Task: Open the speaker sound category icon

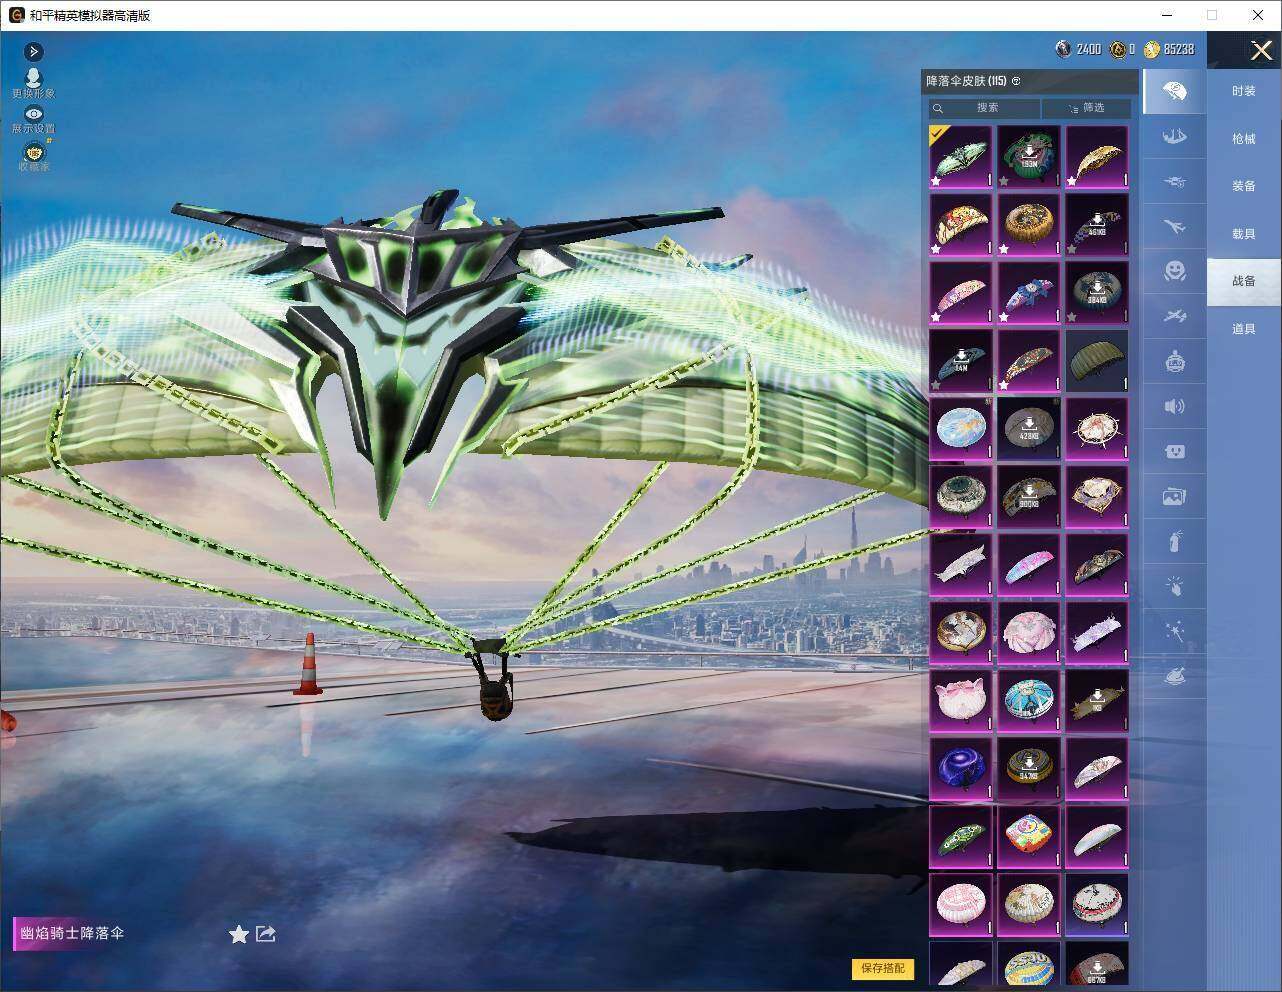Action: click(1174, 406)
